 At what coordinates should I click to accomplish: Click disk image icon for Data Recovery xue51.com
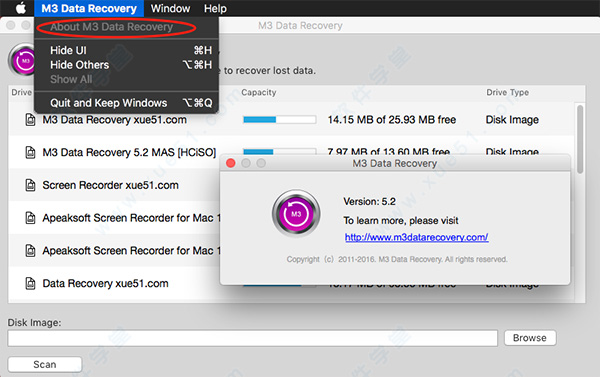(30, 284)
